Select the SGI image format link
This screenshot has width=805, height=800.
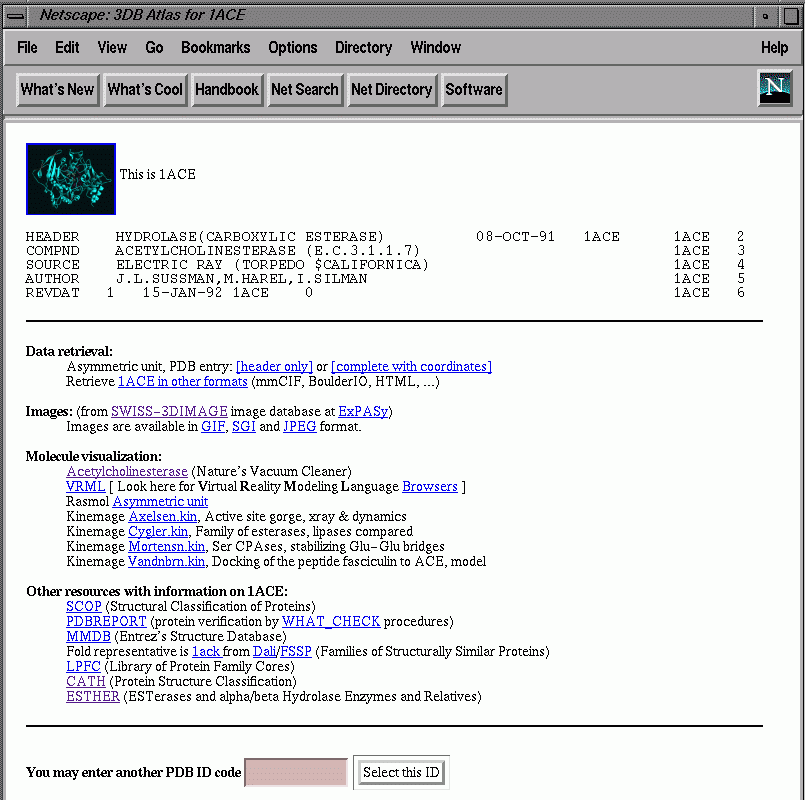(x=244, y=427)
